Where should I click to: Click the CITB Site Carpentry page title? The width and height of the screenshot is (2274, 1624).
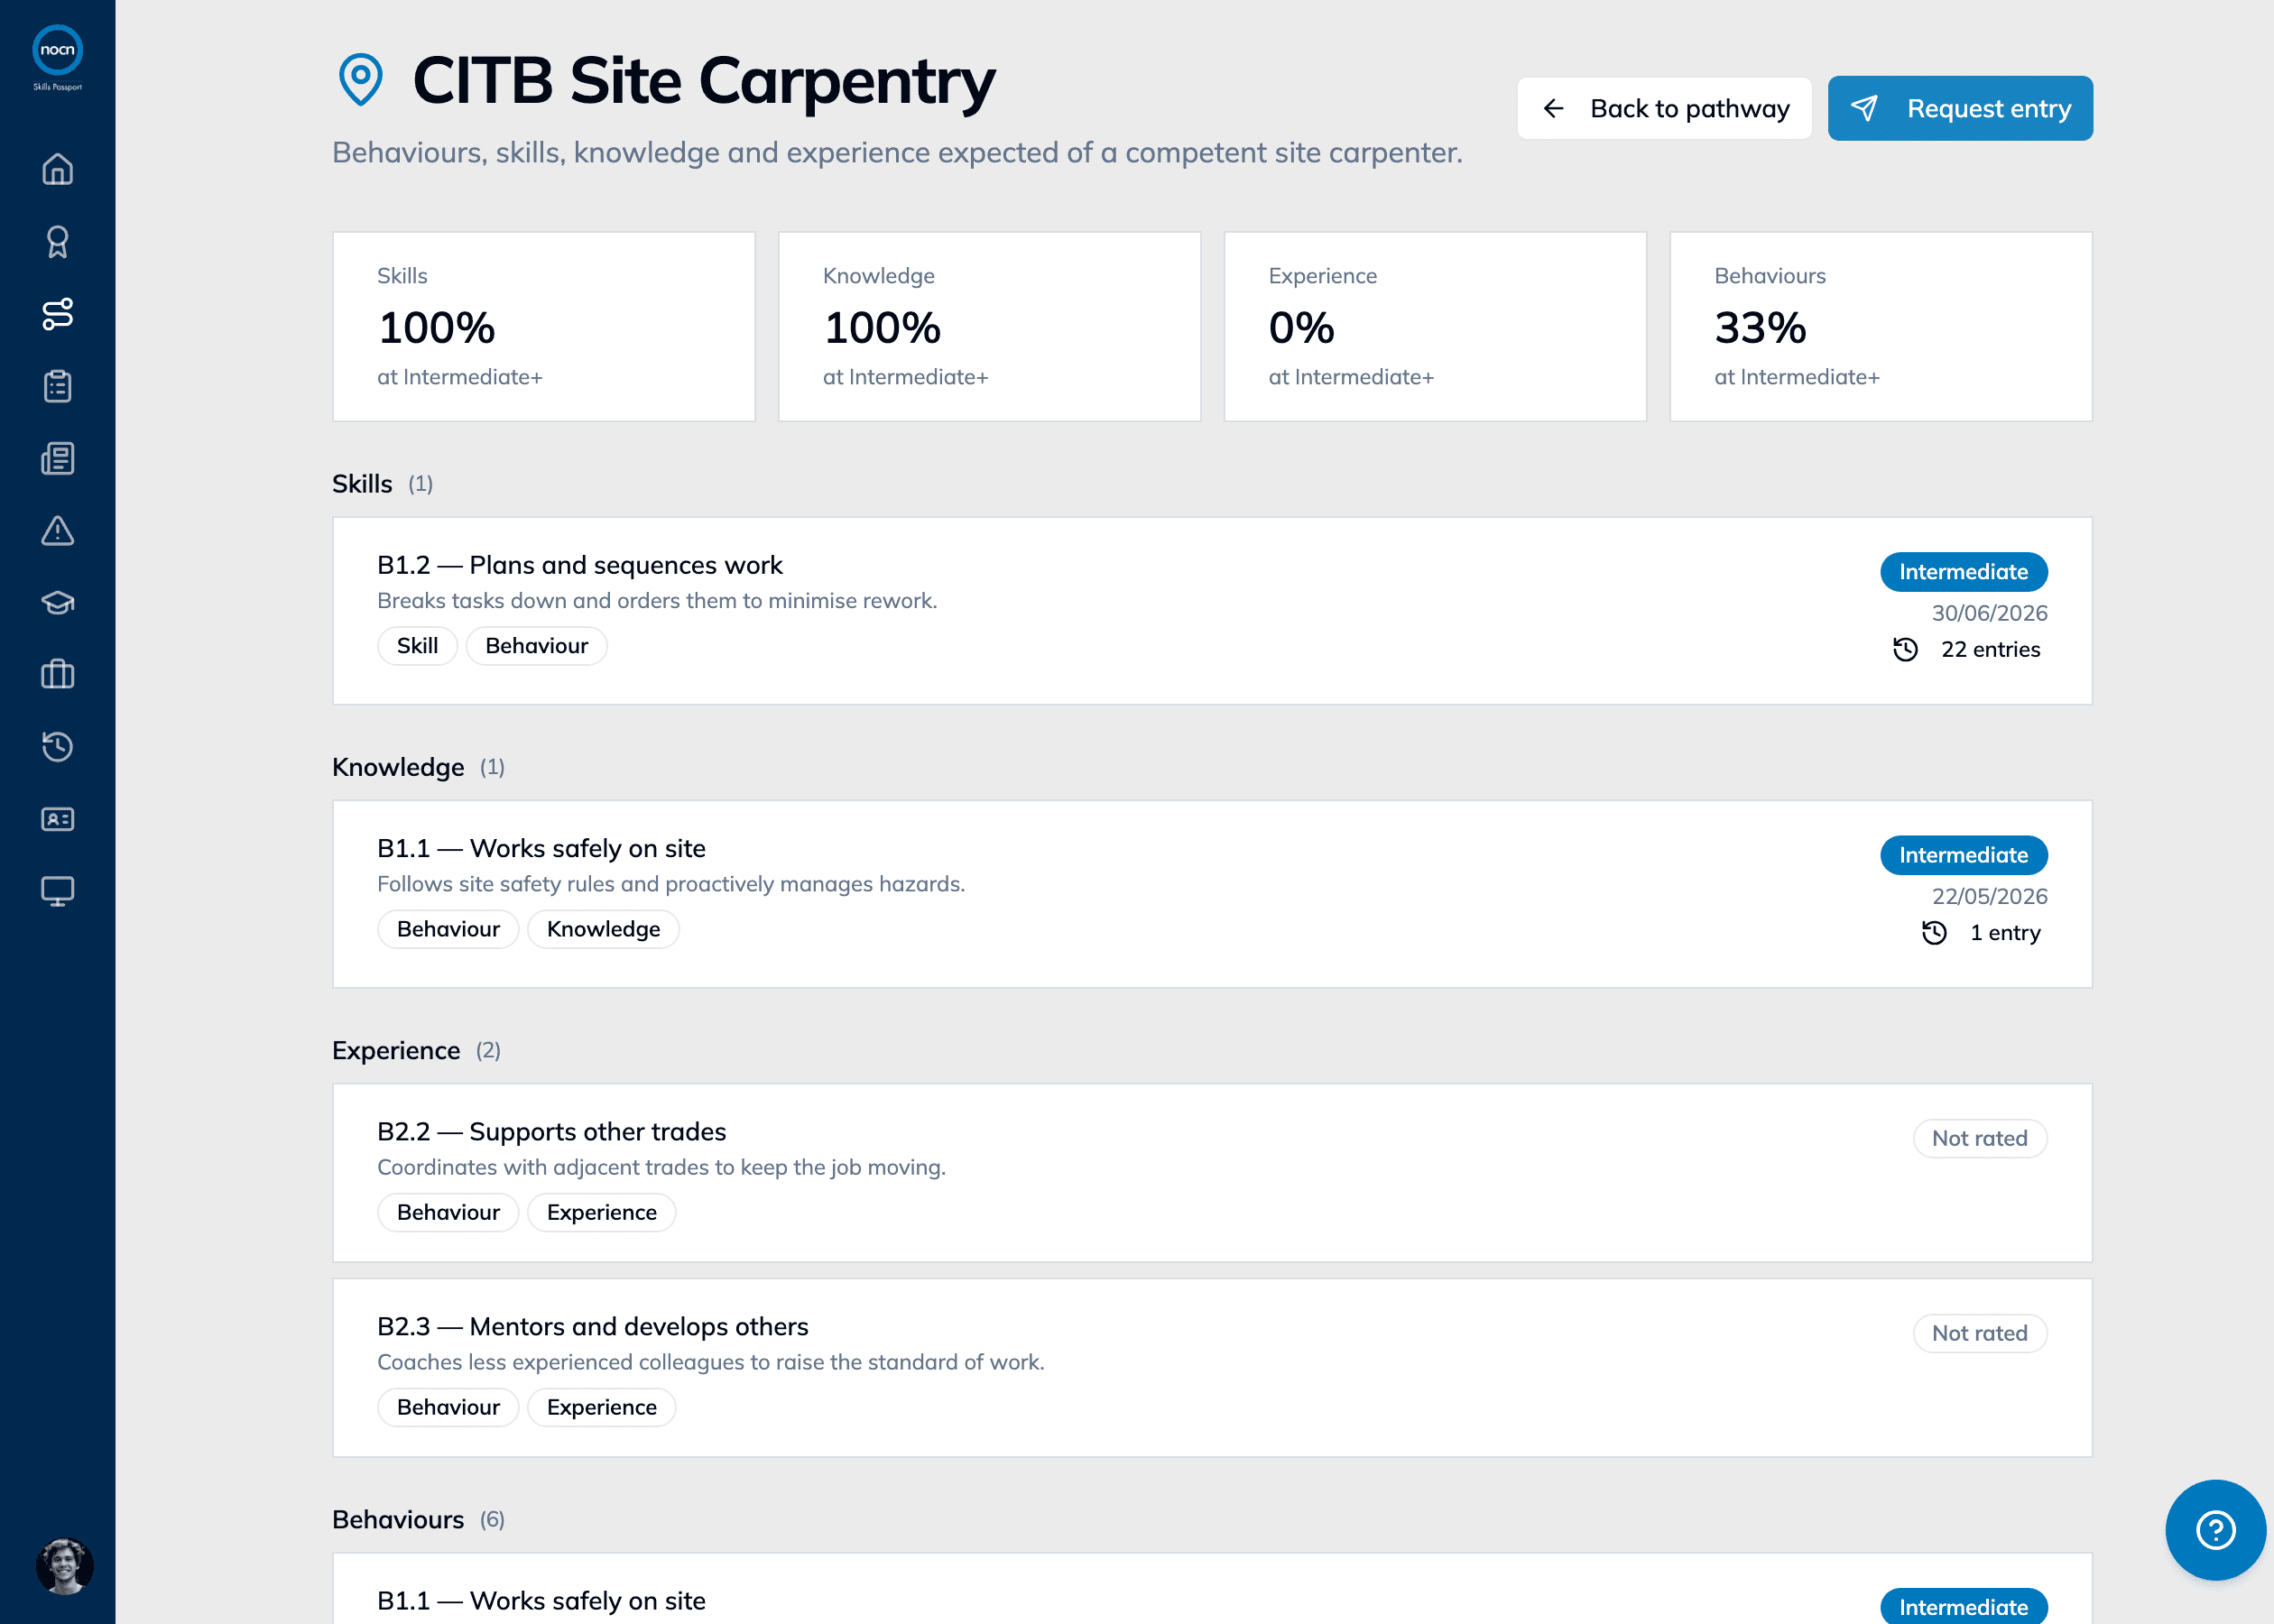pos(703,80)
